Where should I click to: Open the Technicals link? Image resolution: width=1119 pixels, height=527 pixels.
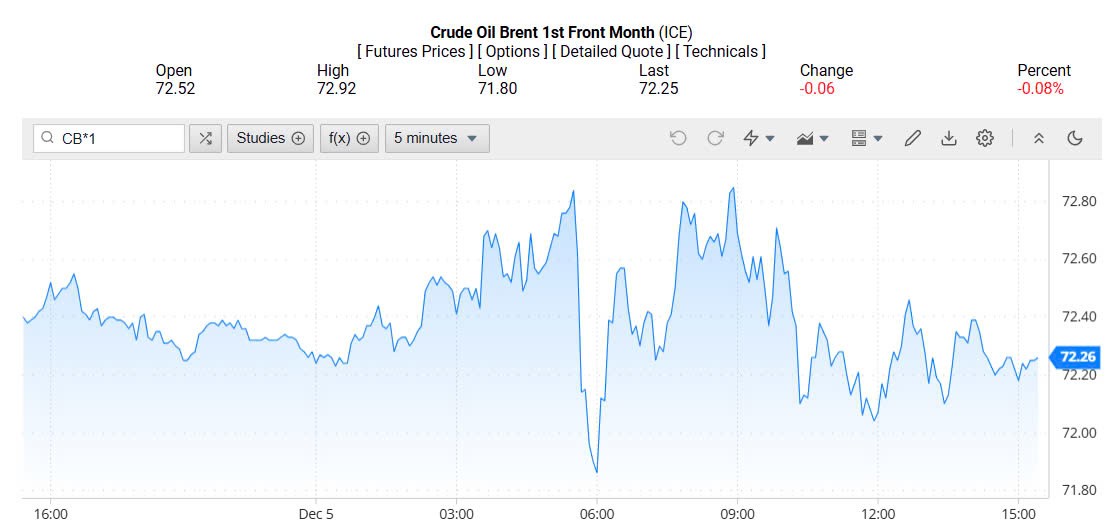[720, 51]
